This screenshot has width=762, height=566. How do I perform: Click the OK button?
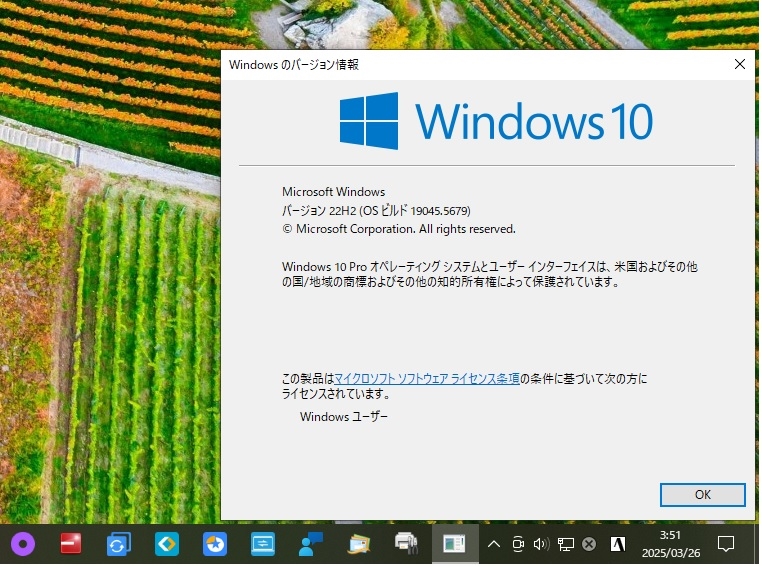coord(702,495)
